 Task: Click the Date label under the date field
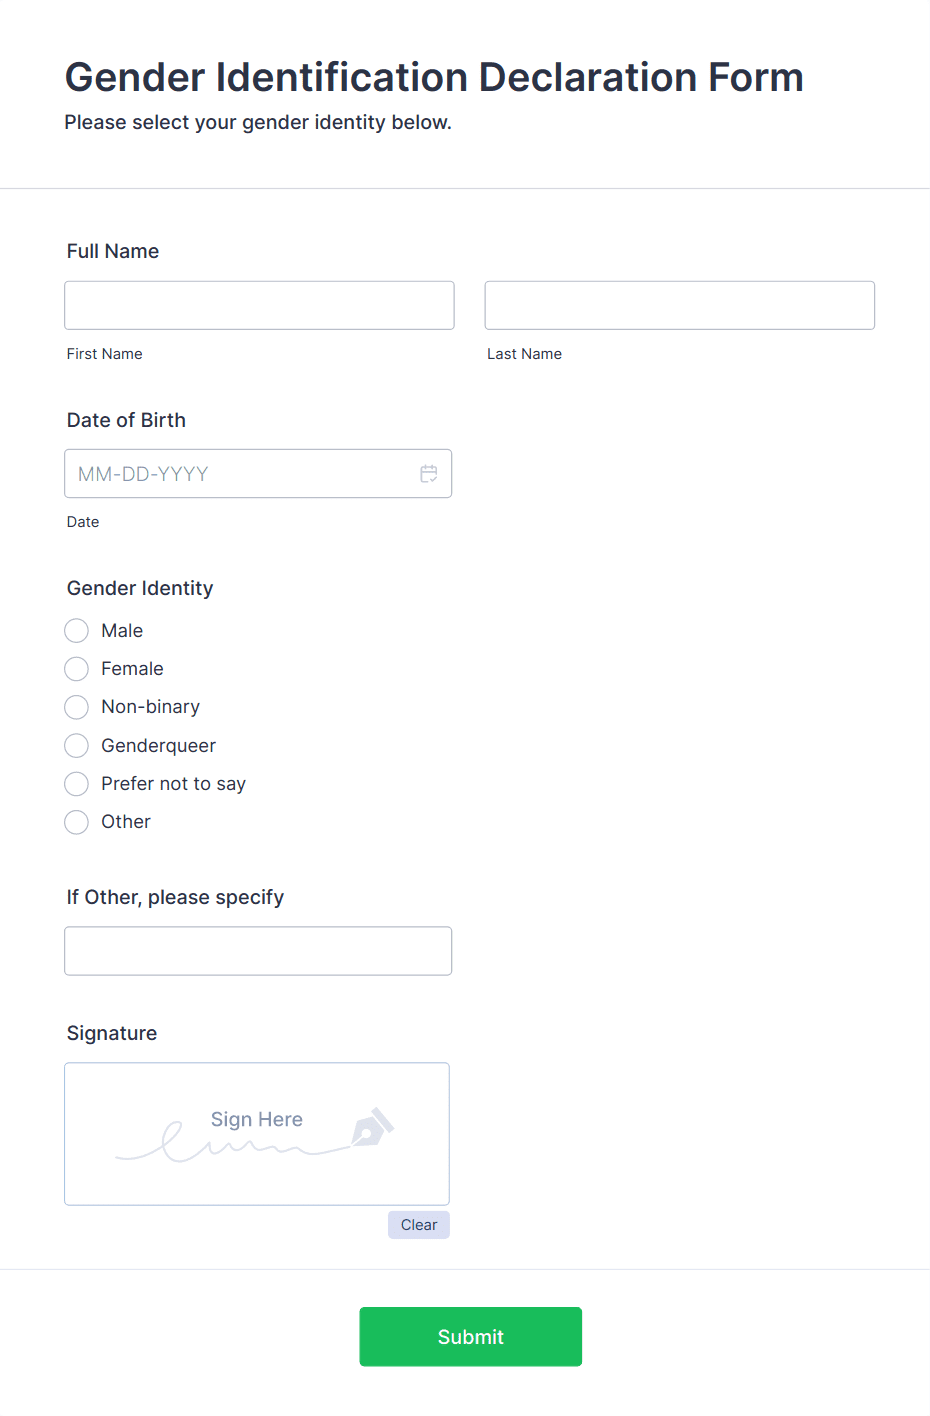[83, 521]
